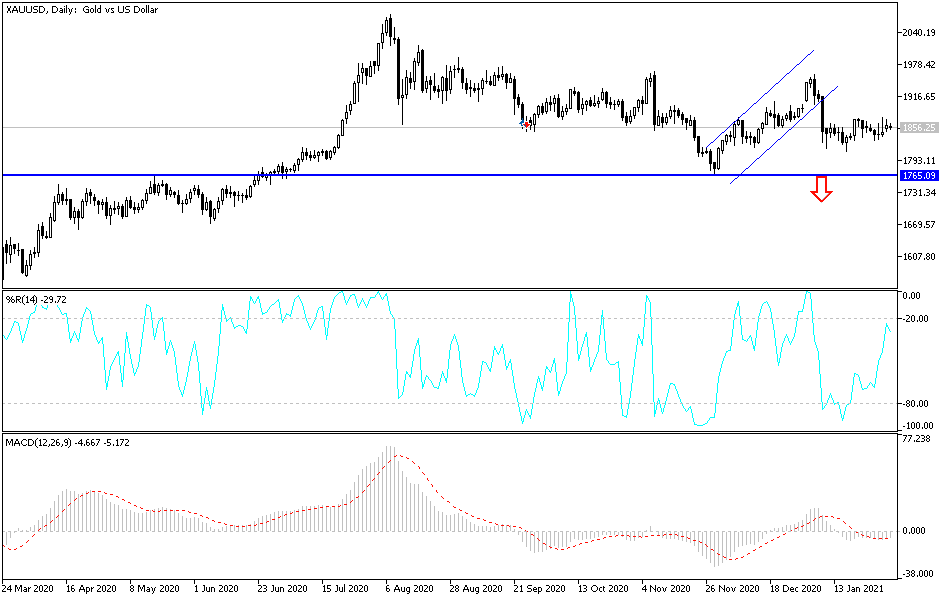Click the 1916.65 price axis label
This screenshot has width=950, height=600.
[918, 96]
